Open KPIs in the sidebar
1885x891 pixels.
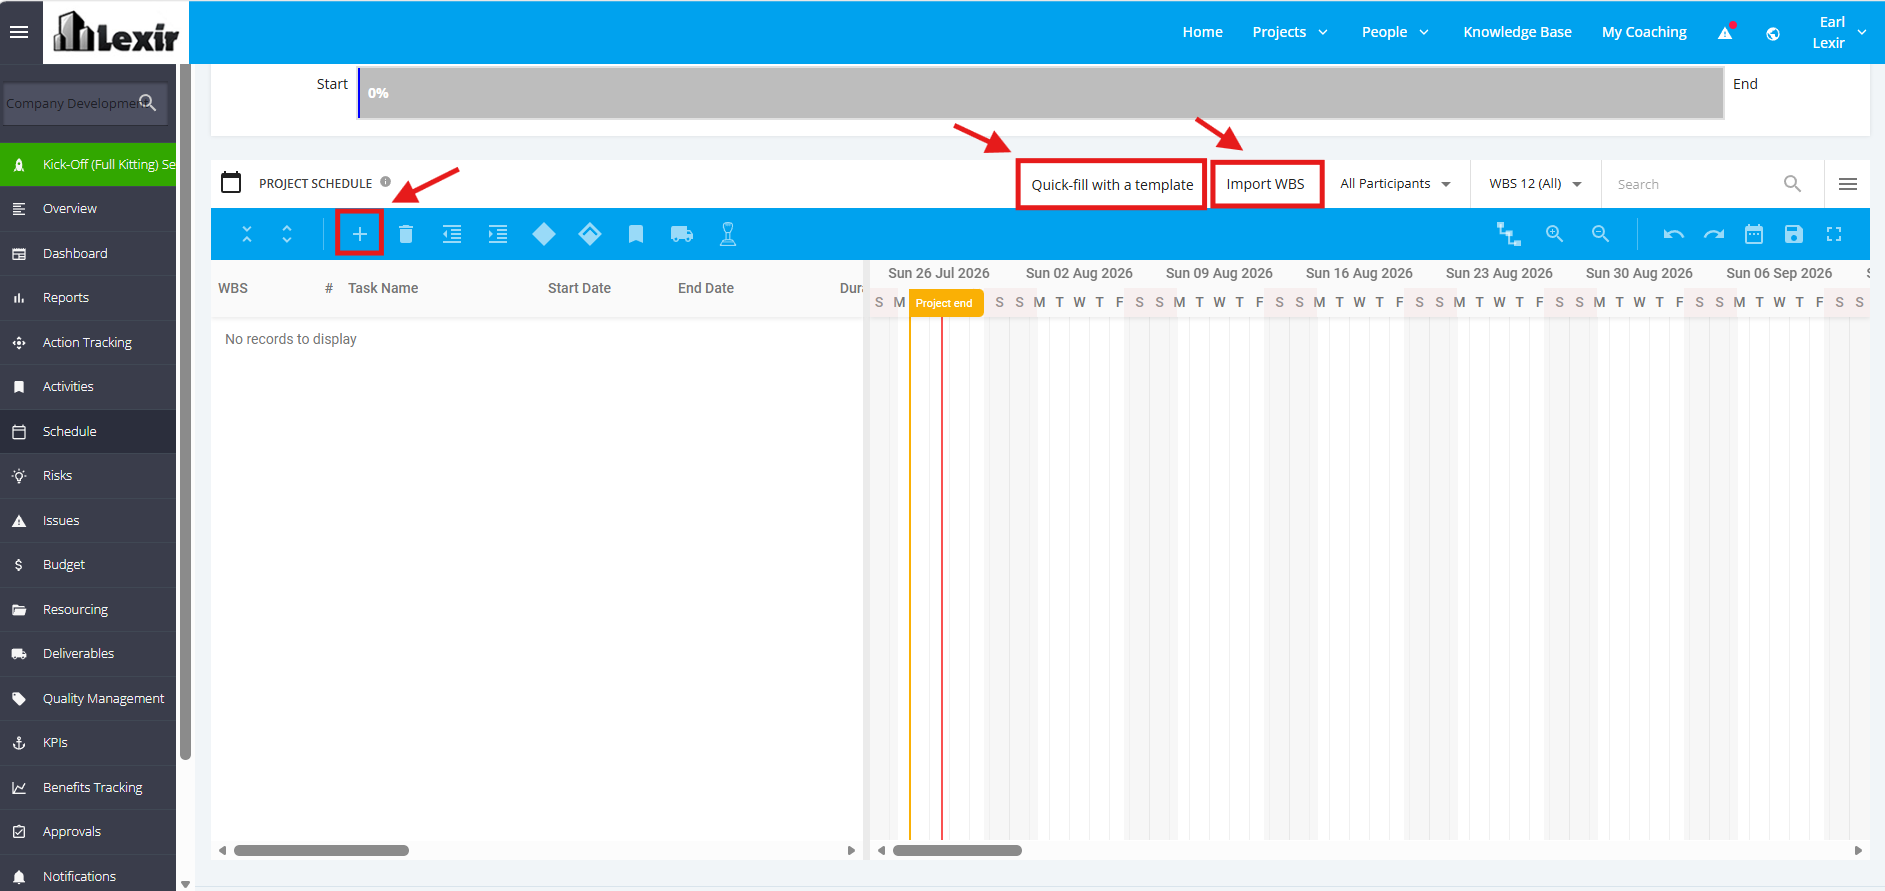tap(88, 743)
